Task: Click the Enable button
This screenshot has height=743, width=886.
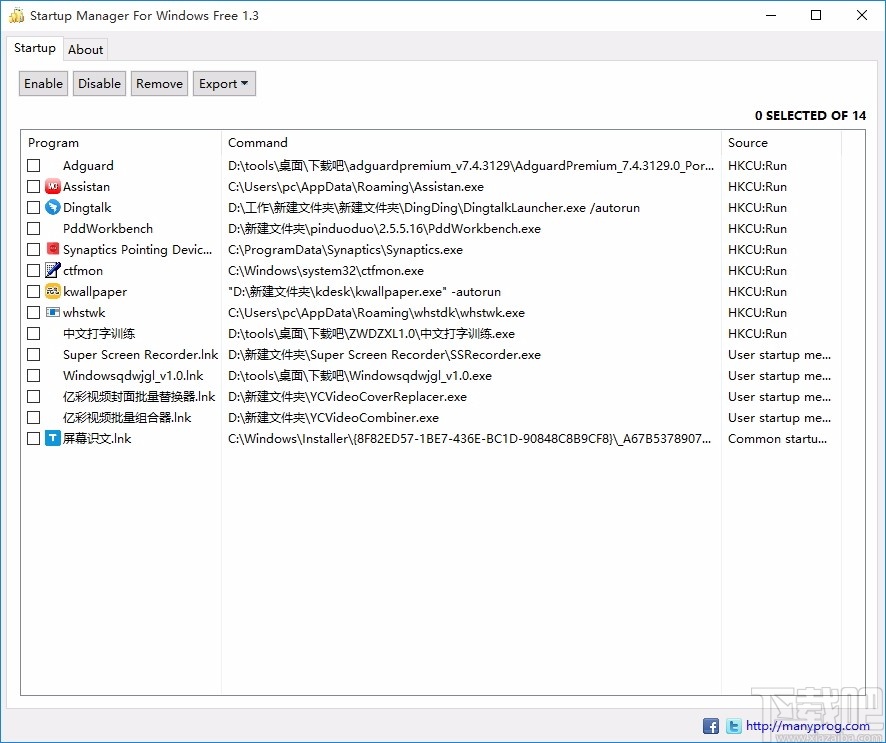Action: pos(43,83)
